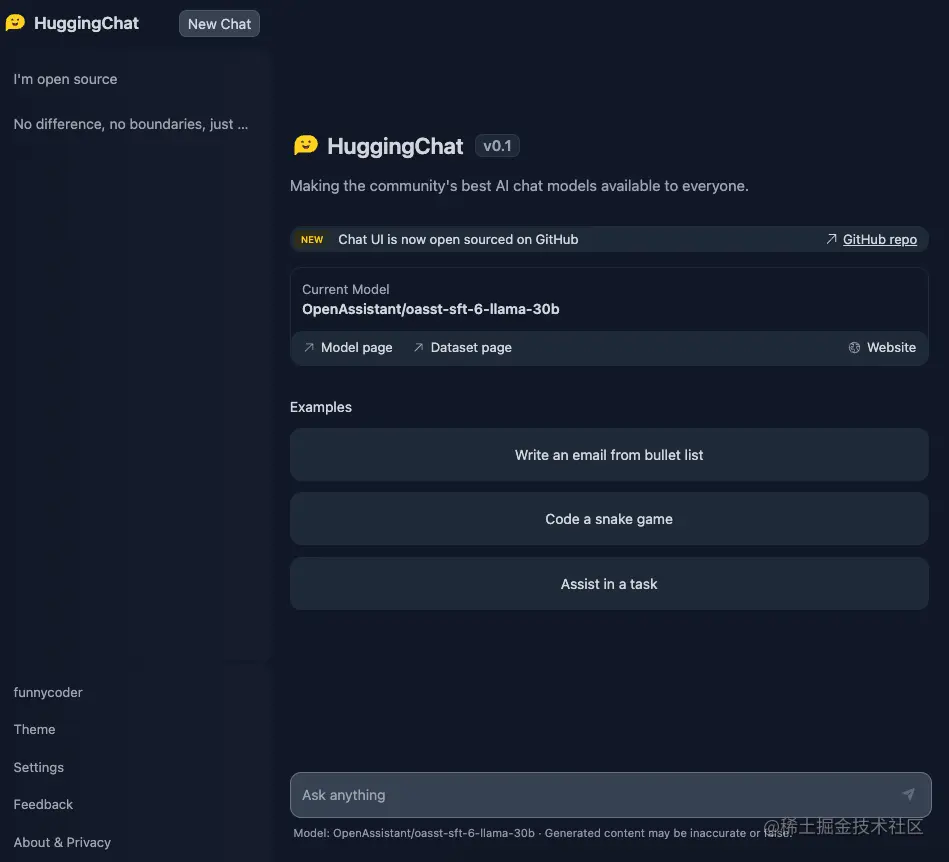
Task: Click the globe icon beside Website
Action: (854, 347)
